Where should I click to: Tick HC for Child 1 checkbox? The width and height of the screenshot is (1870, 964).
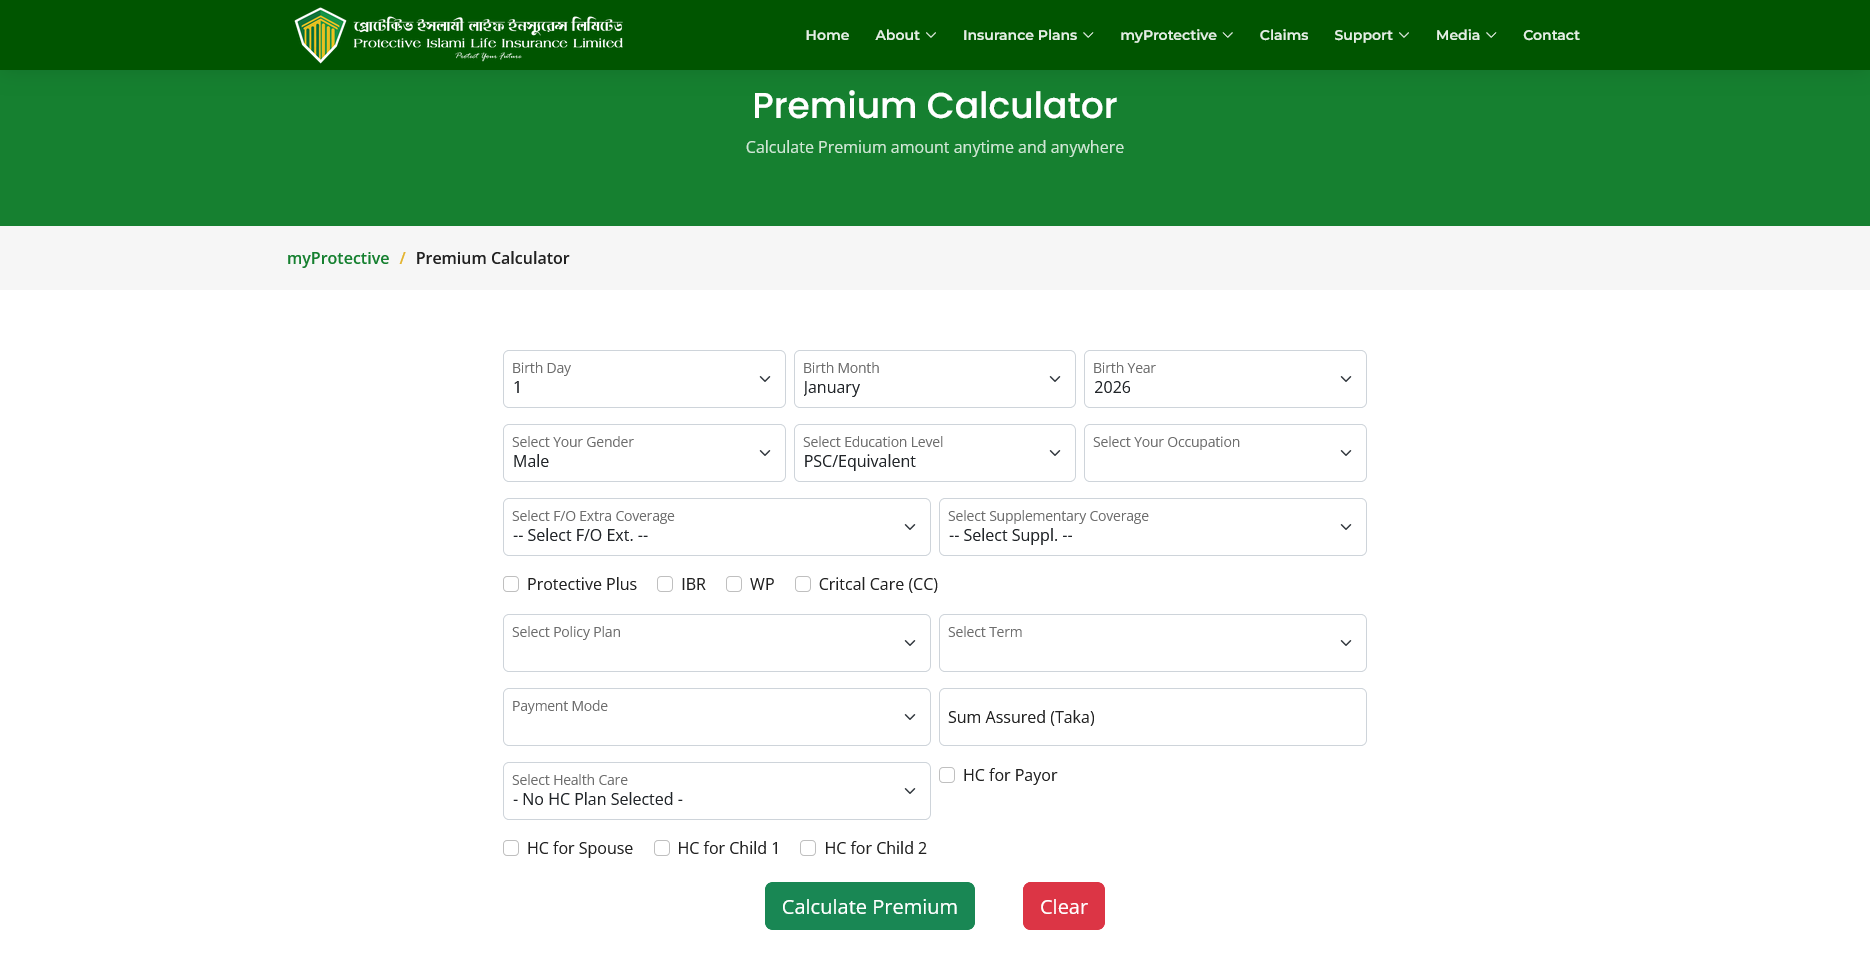click(x=662, y=848)
